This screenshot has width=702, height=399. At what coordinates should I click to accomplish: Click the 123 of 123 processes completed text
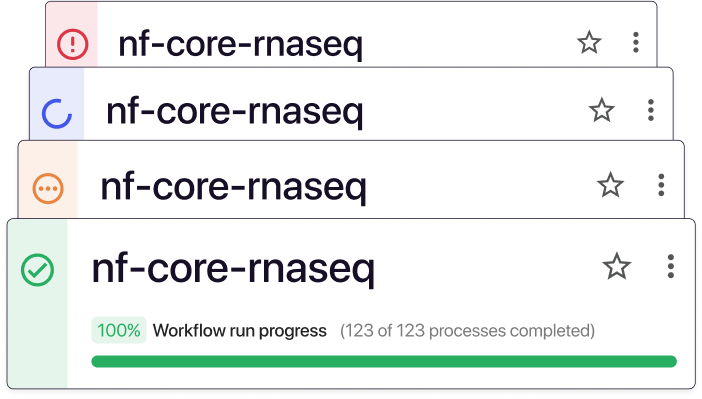(467, 331)
